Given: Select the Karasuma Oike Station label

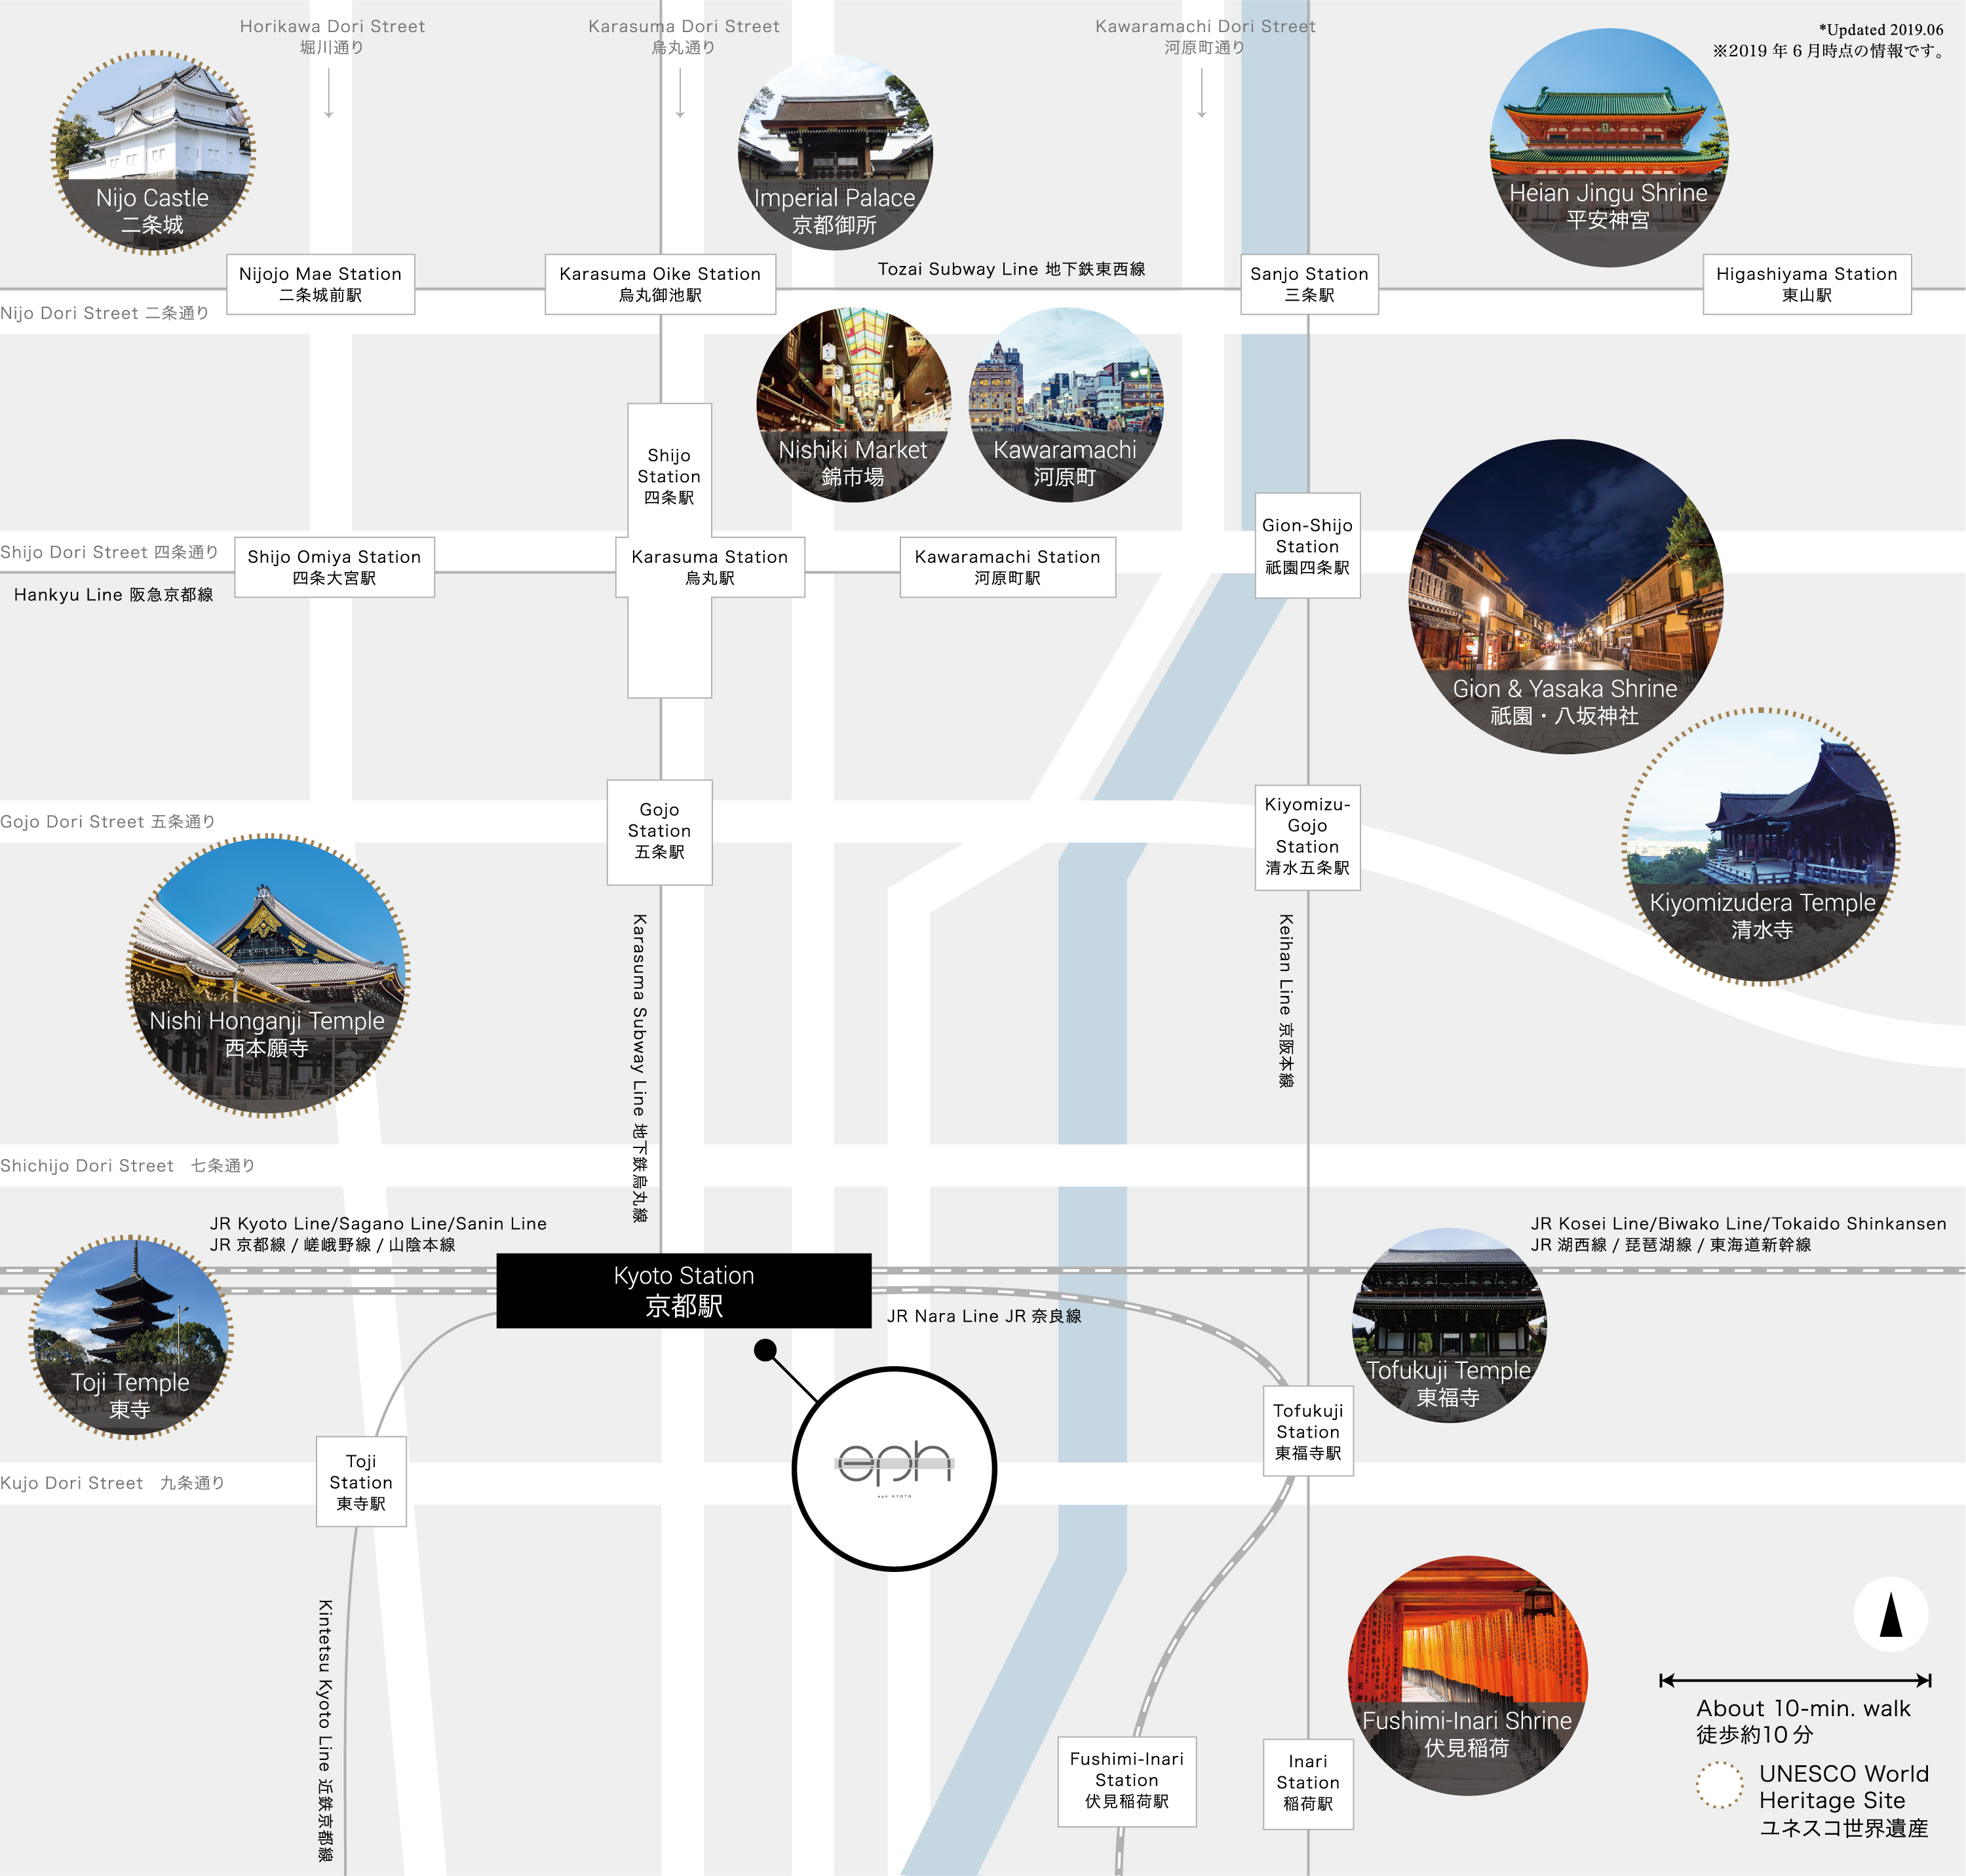Looking at the screenshot, I should (x=660, y=284).
